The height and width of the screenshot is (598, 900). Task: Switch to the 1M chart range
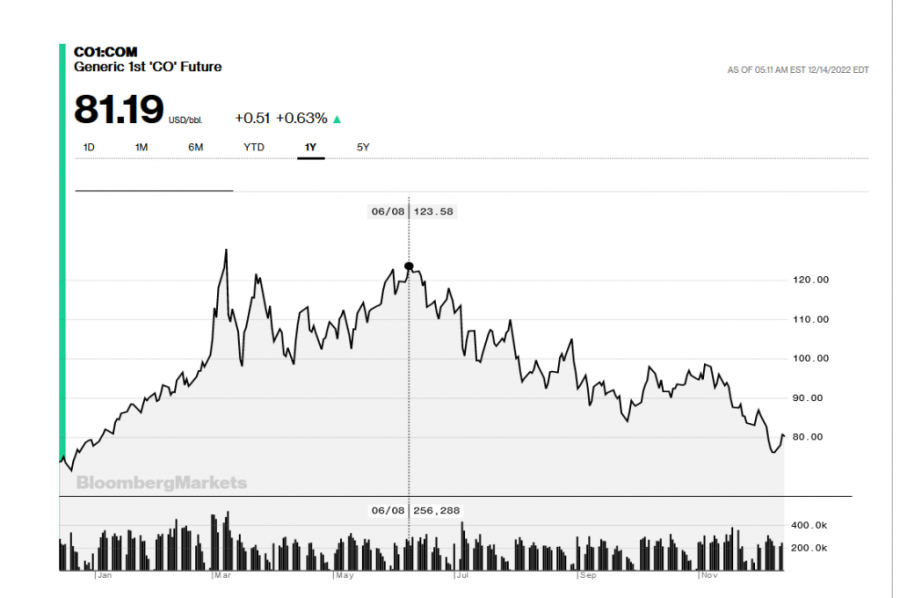point(142,147)
